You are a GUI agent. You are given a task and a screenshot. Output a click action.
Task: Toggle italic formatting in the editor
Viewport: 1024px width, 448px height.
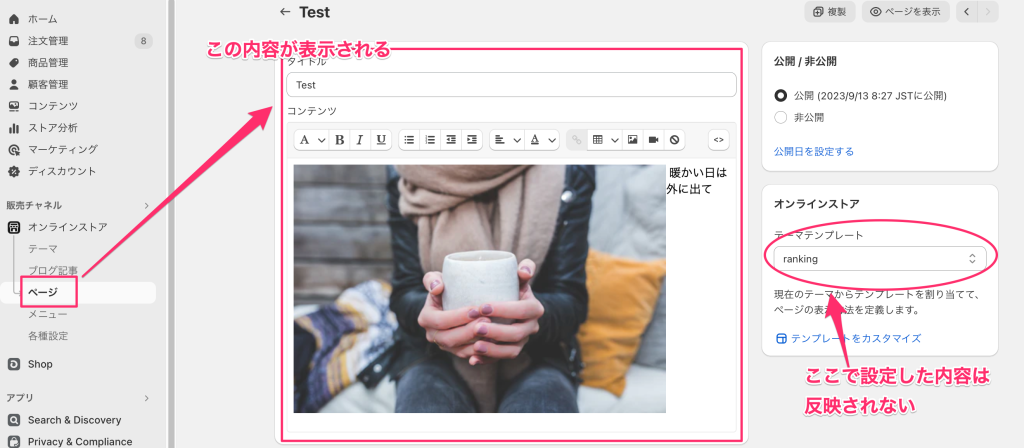pyautogui.click(x=360, y=140)
